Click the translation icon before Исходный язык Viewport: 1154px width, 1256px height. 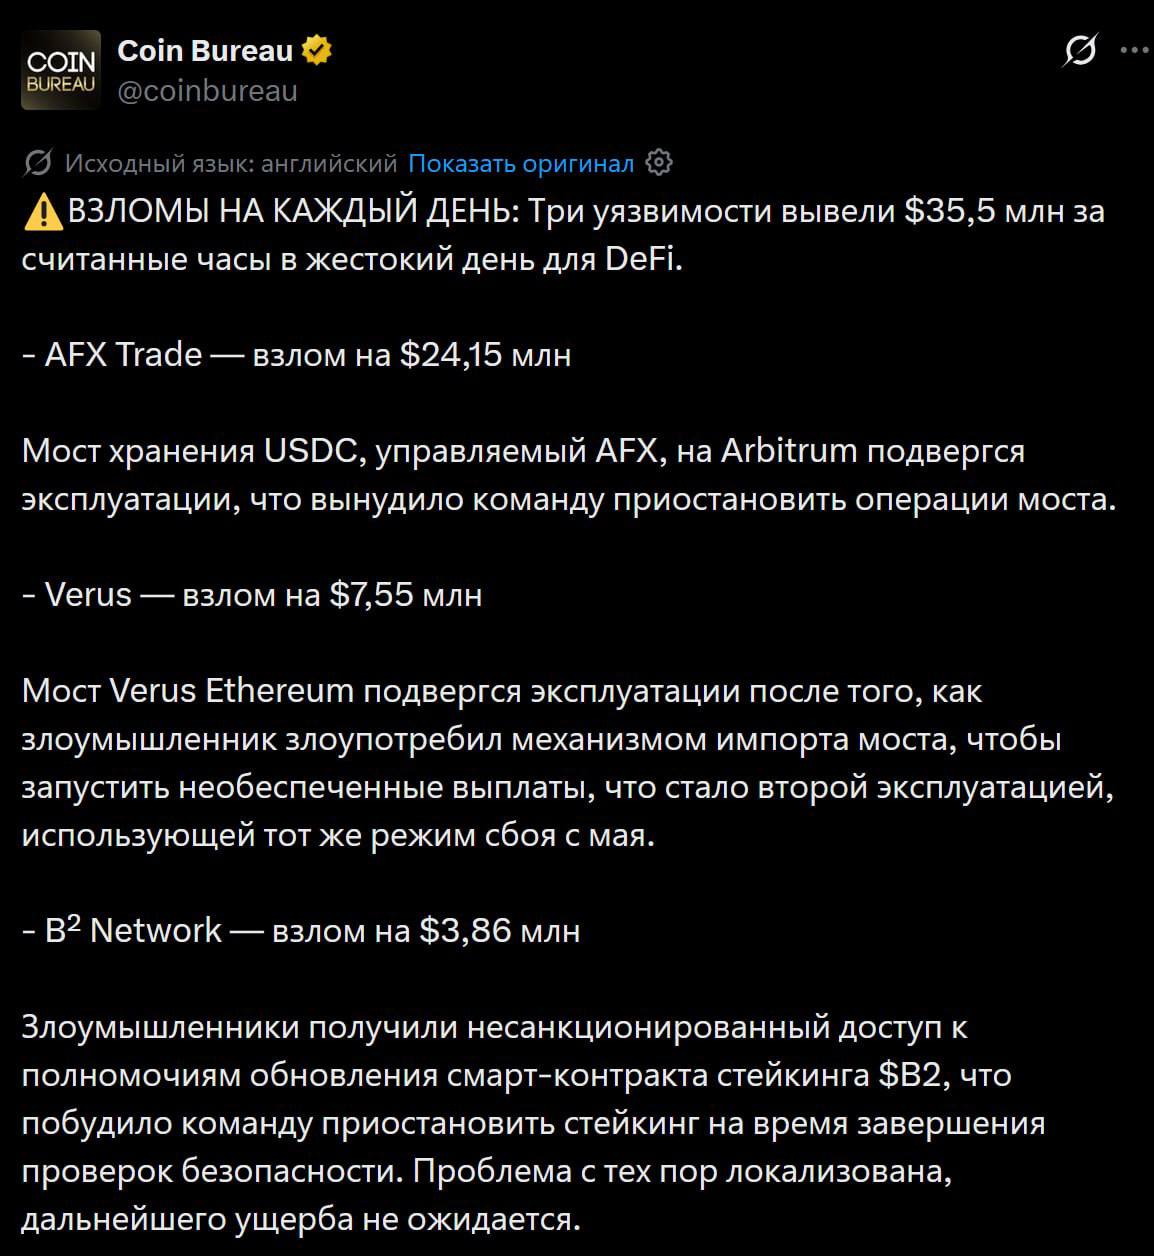38,163
